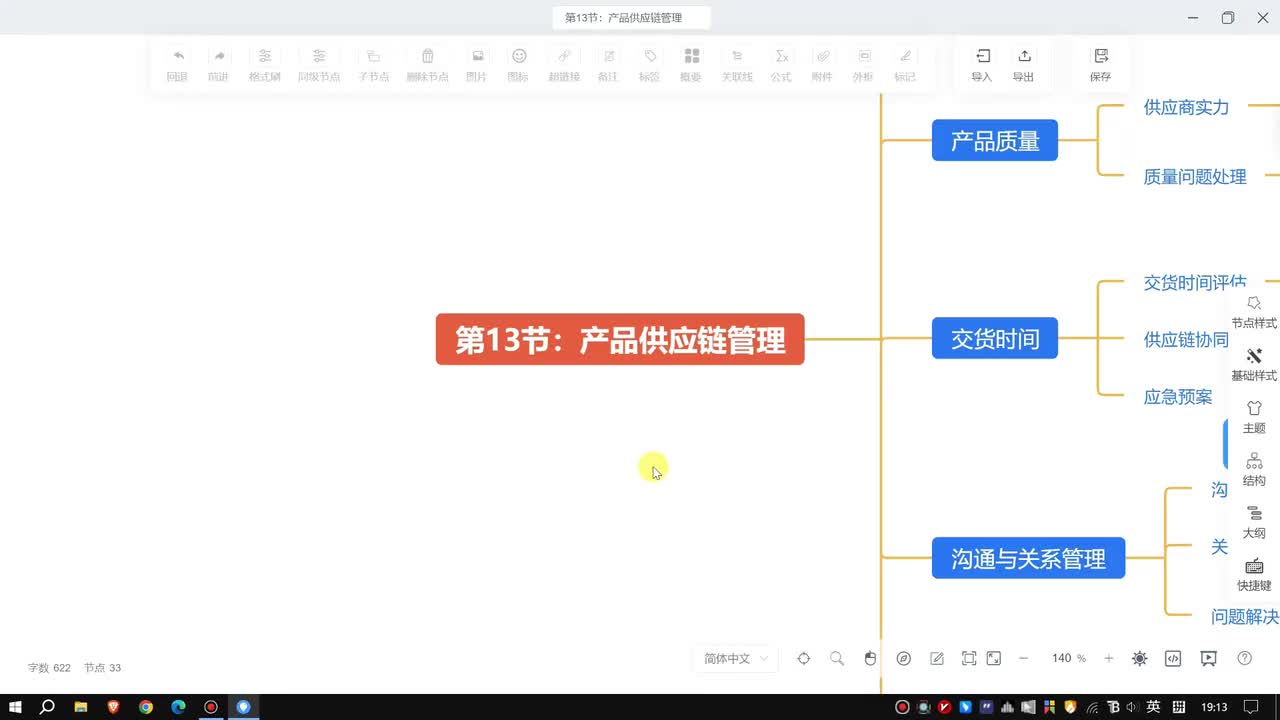
Task: Select the 沟通与关系管理 node
Action: [1028, 557]
